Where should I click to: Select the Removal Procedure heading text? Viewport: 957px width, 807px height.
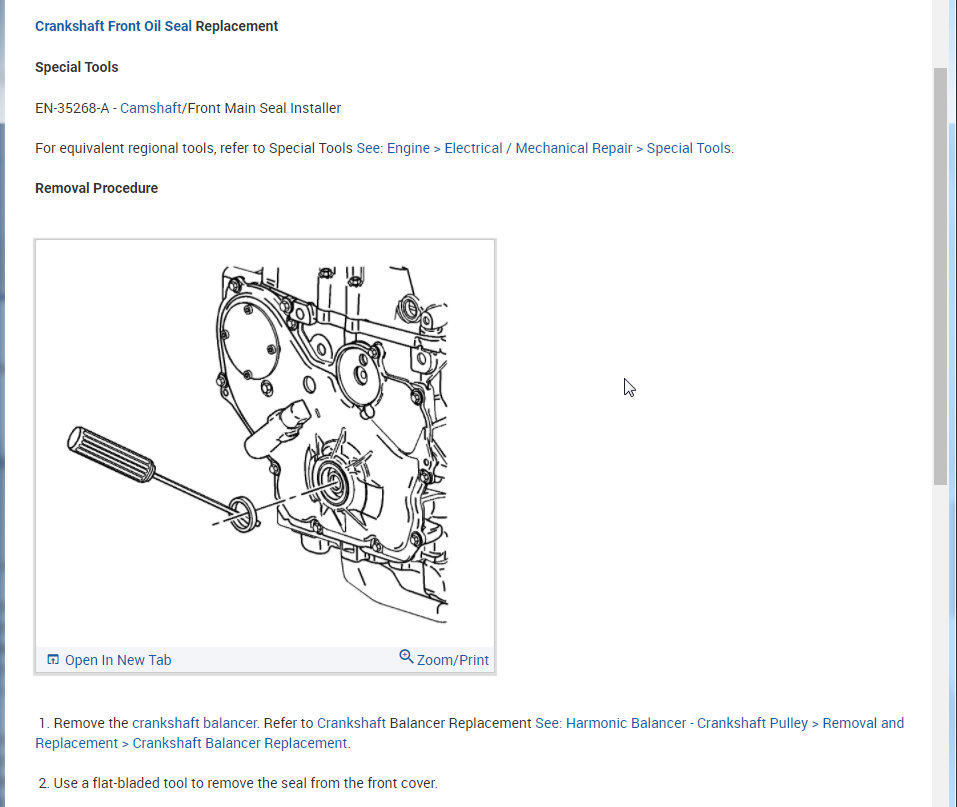(96, 188)
